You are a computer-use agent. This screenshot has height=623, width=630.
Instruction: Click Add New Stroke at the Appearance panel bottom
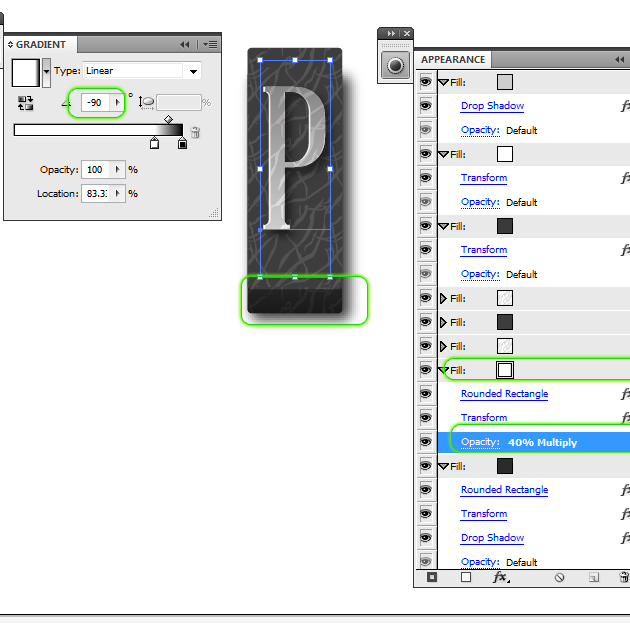(432, 577)
